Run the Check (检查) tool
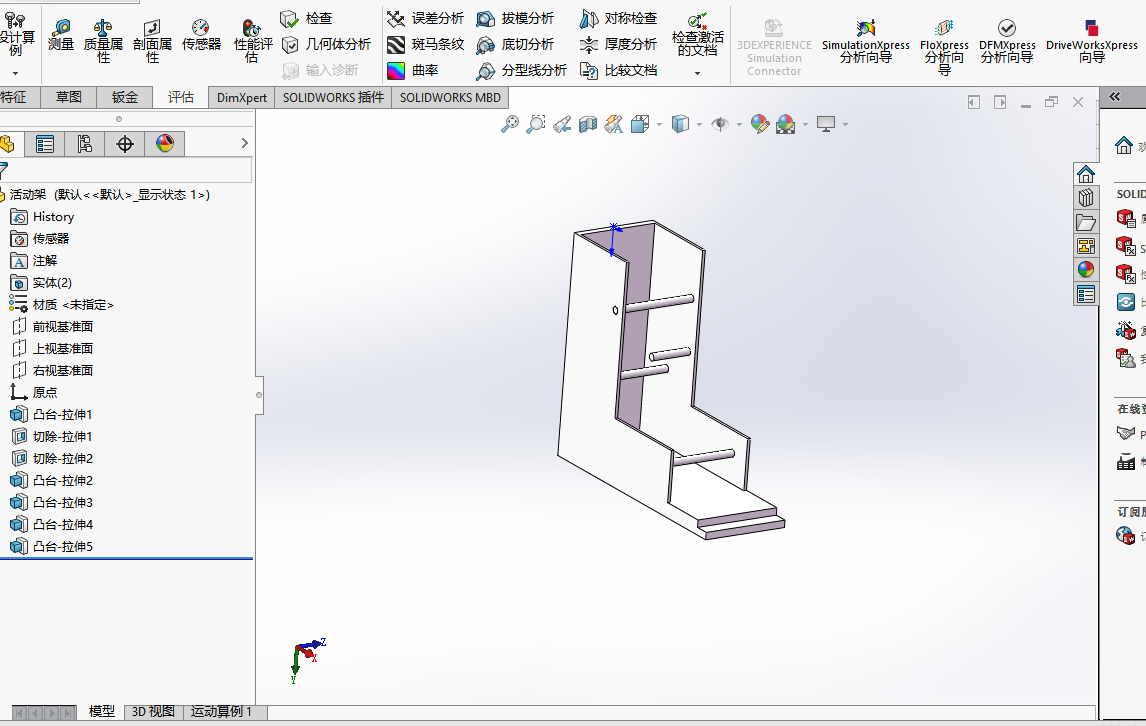This screenshot has height=726, width=1146. (307, 18)
